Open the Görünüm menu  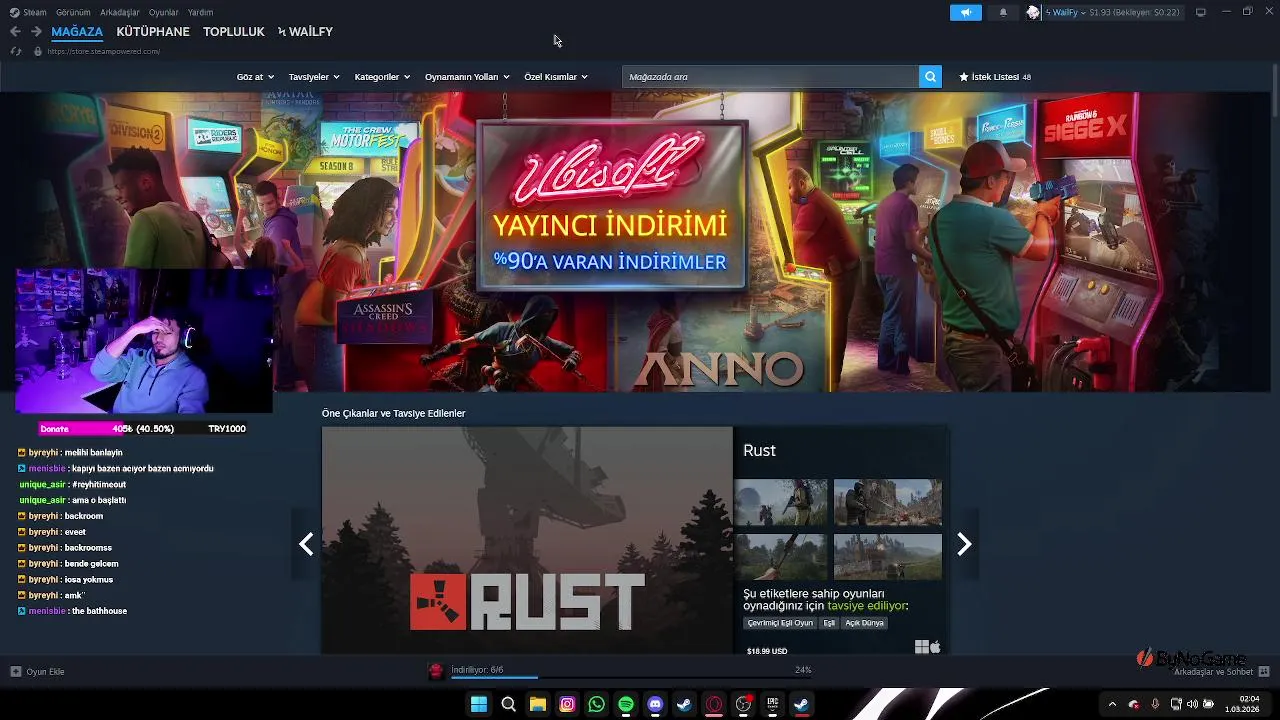coord(73,12)
